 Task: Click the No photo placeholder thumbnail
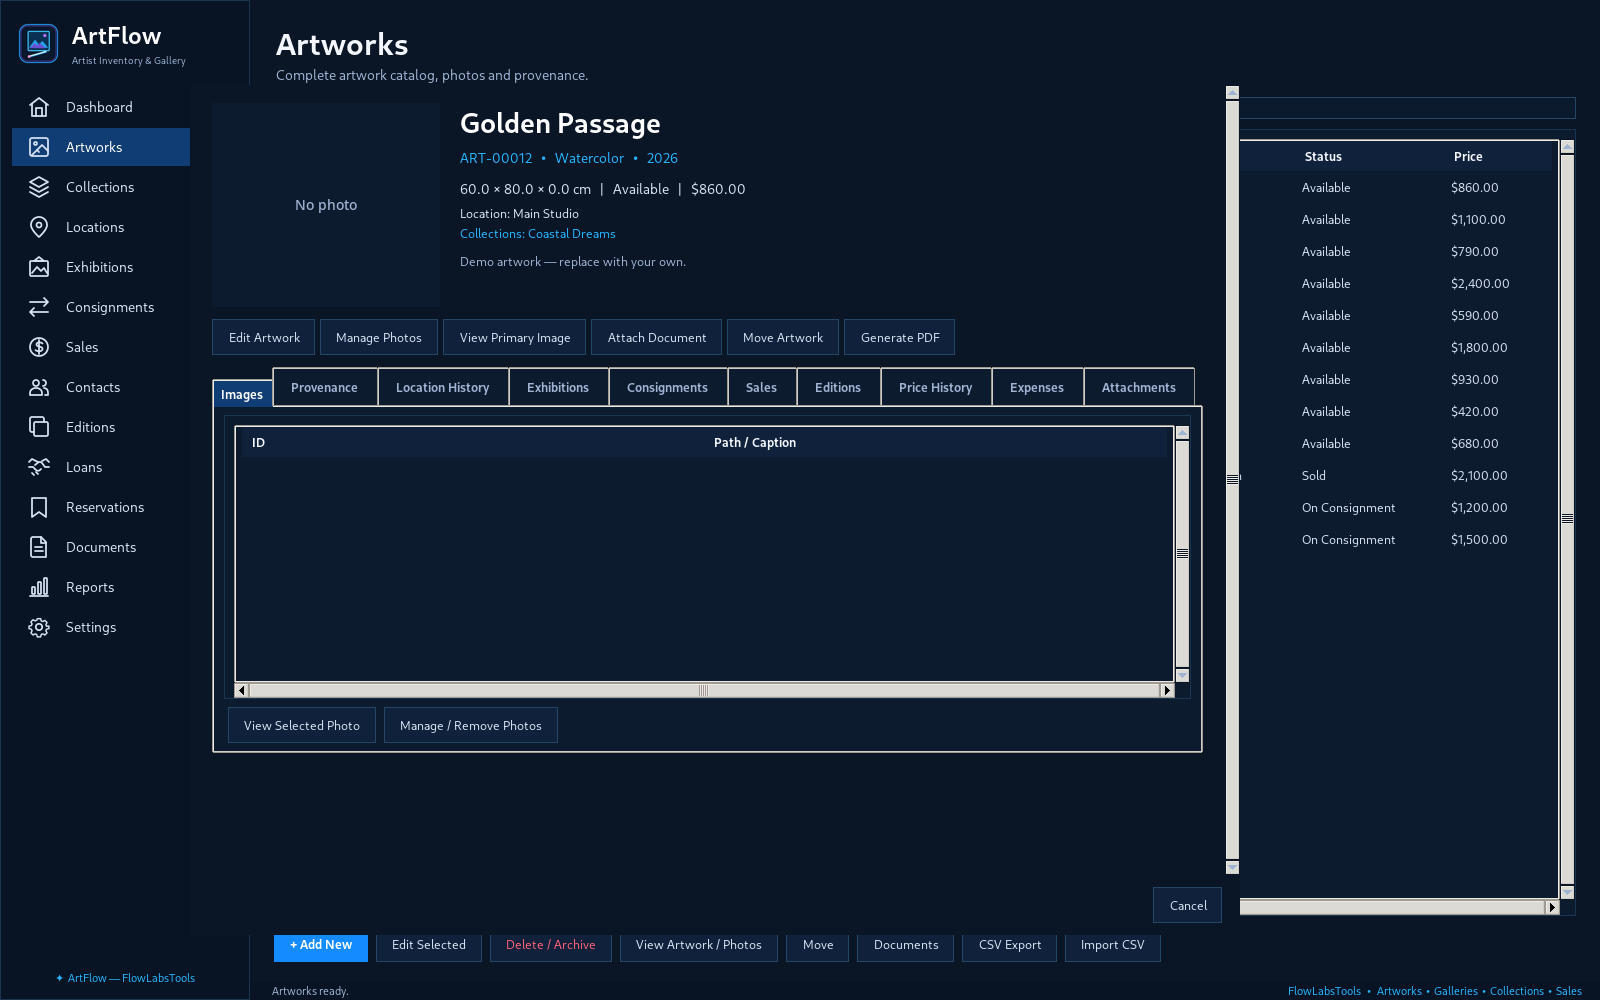(x=326, y=204)
